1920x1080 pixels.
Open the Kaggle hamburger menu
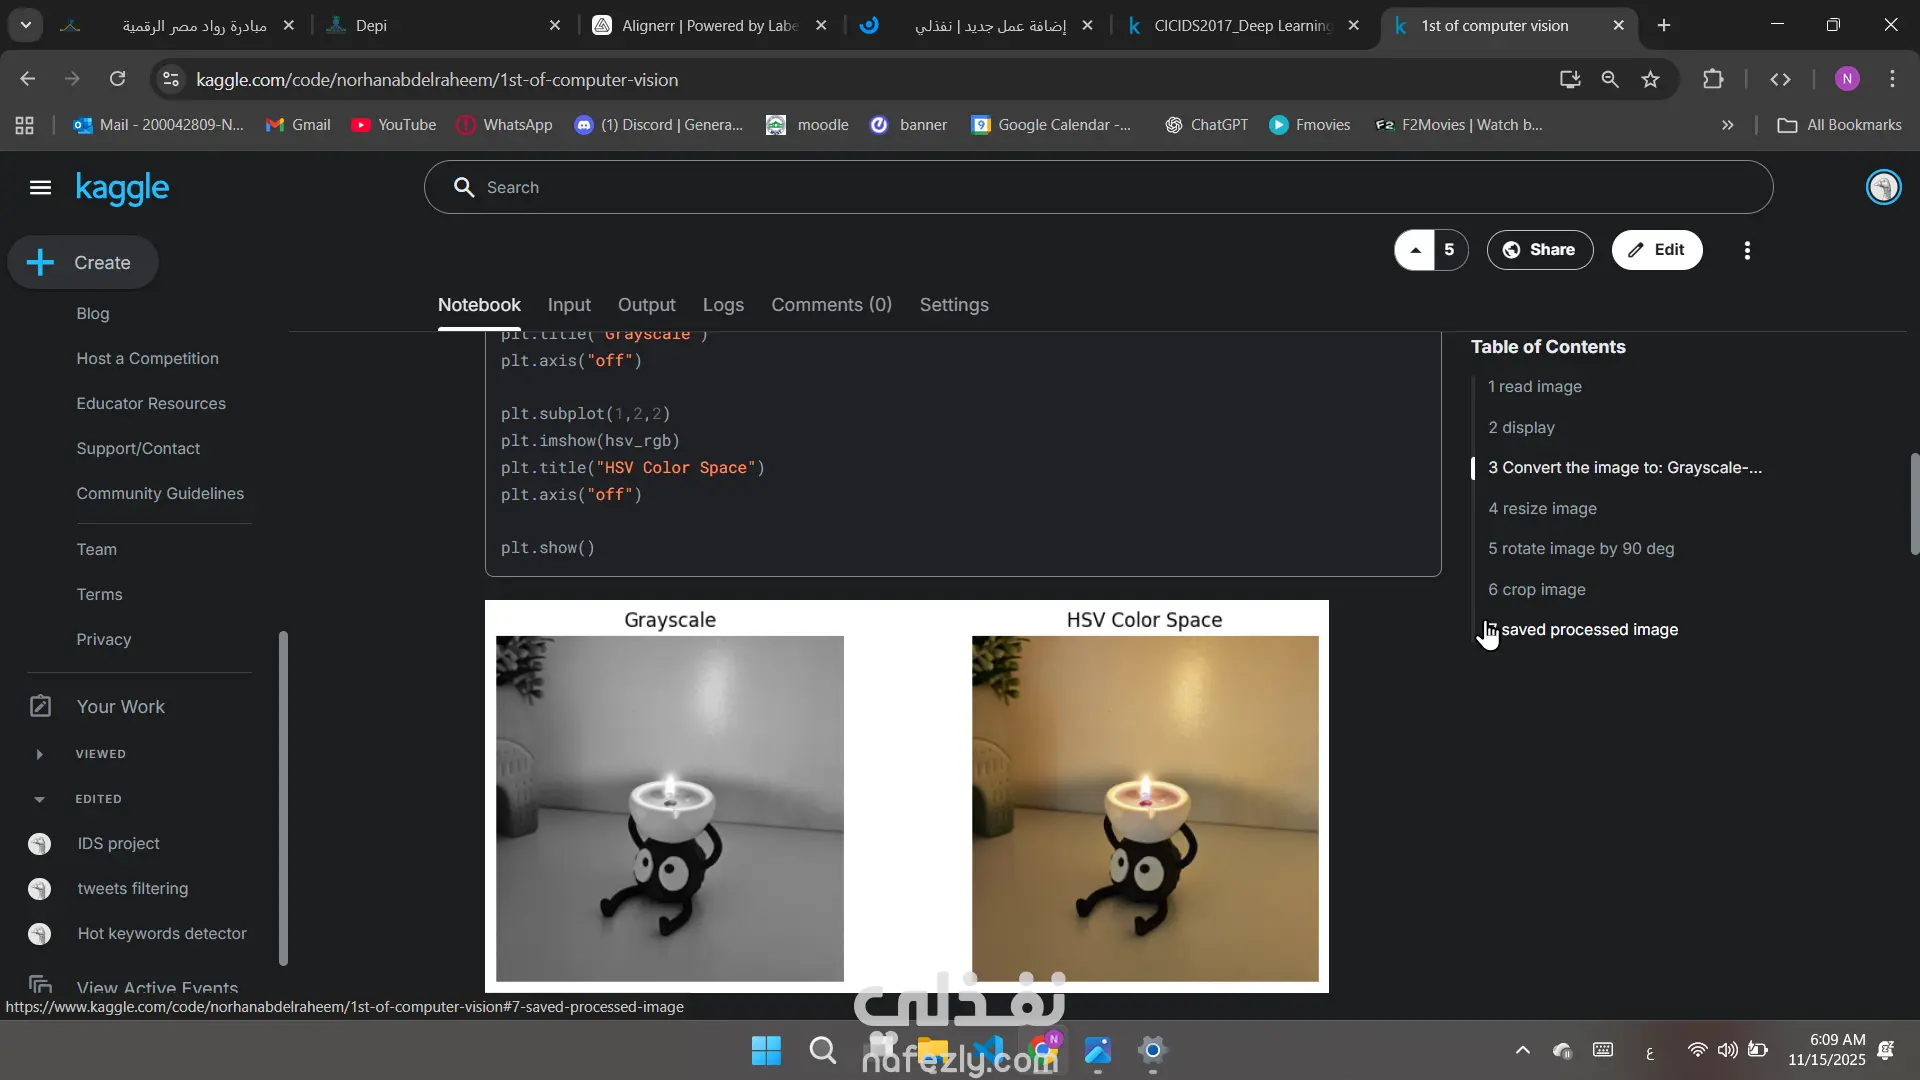pos(40,188)
